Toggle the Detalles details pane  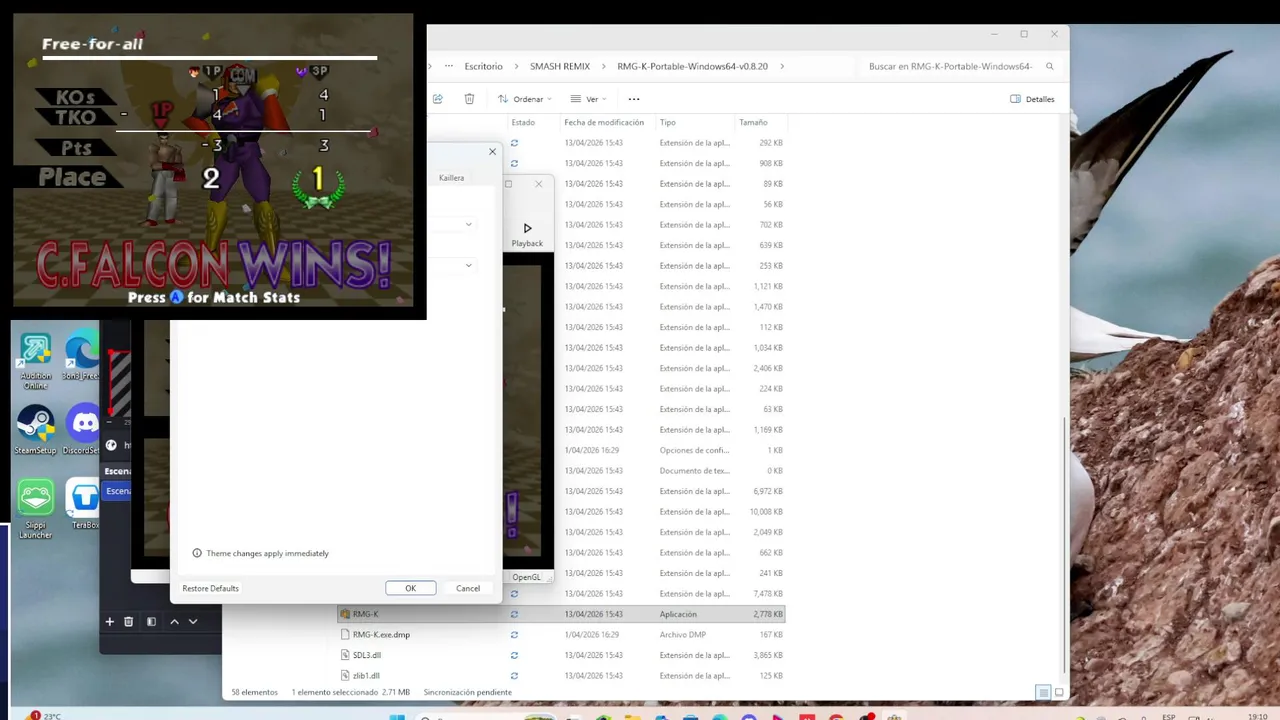[x=1032, y=99]
